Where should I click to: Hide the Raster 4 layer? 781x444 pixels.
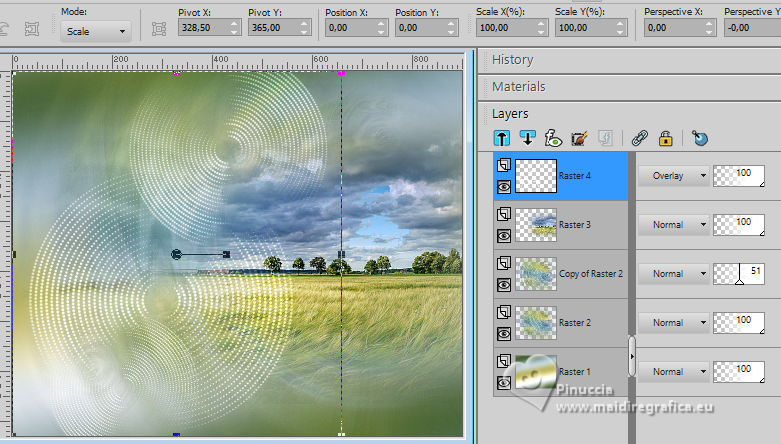[504, 187]
